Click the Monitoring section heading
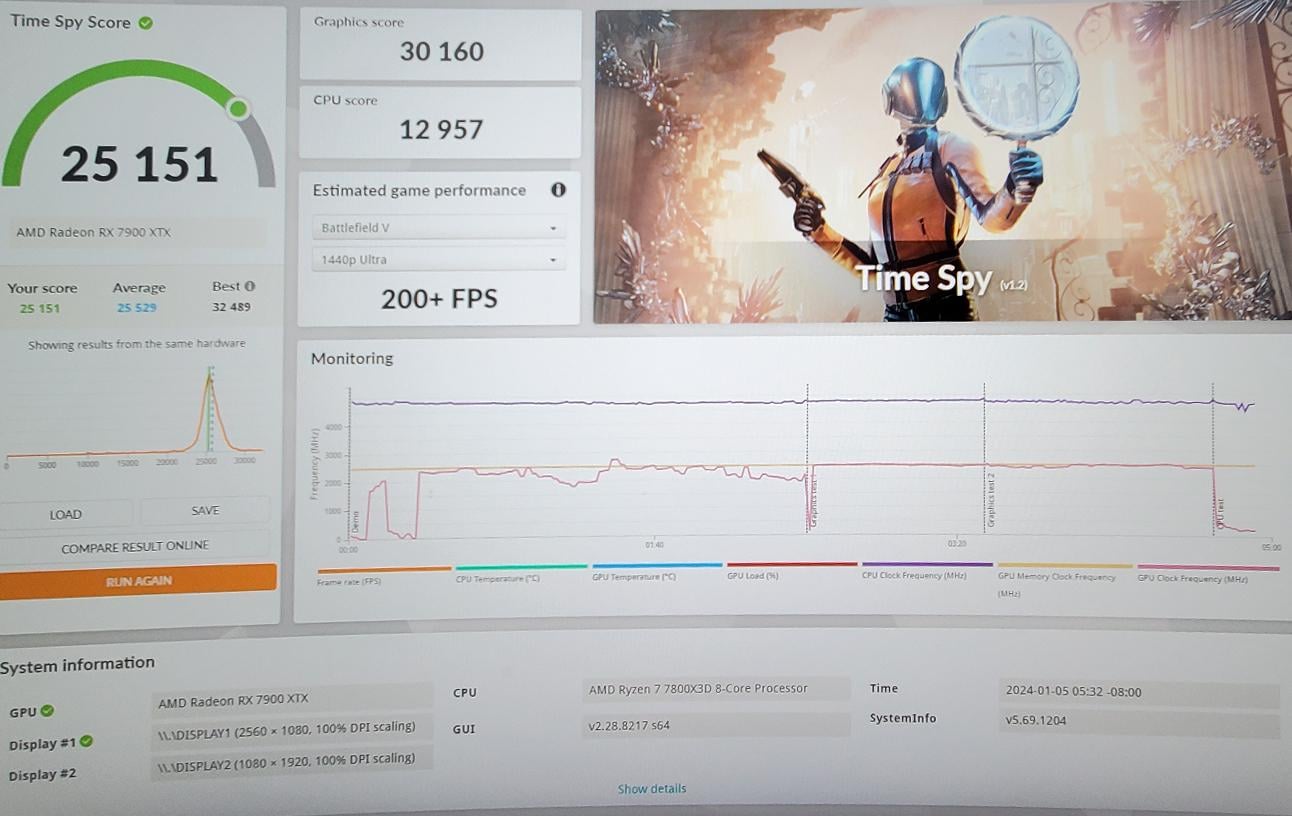1292x816 pixels. [352, 358]
